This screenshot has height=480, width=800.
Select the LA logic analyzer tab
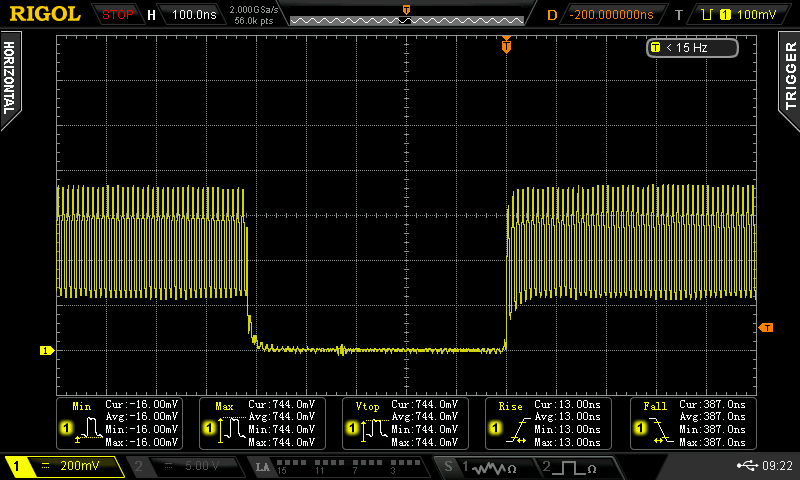[263, 467]
